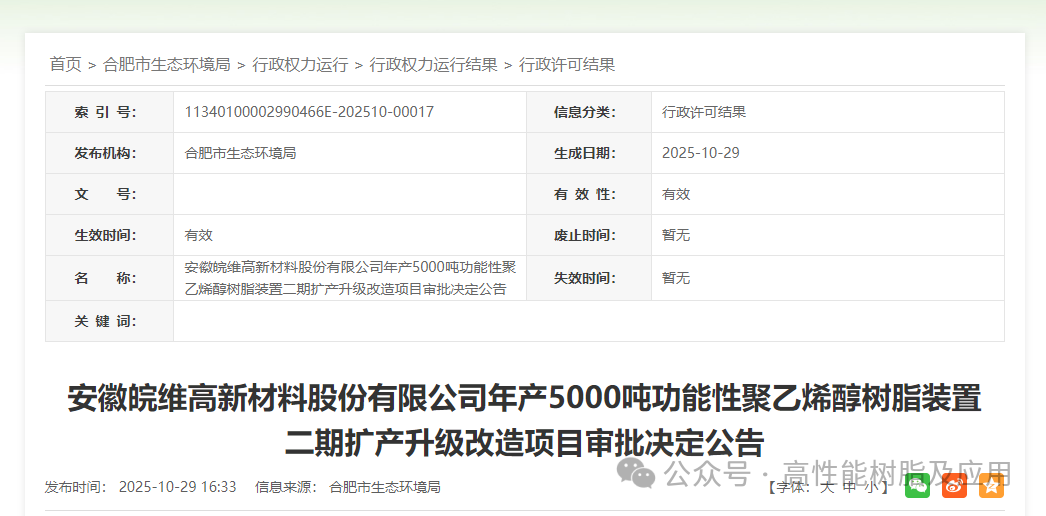Open 行政许可结果 breadcrumb link
Screen dimensions: 1046x516
click(567, 65)
